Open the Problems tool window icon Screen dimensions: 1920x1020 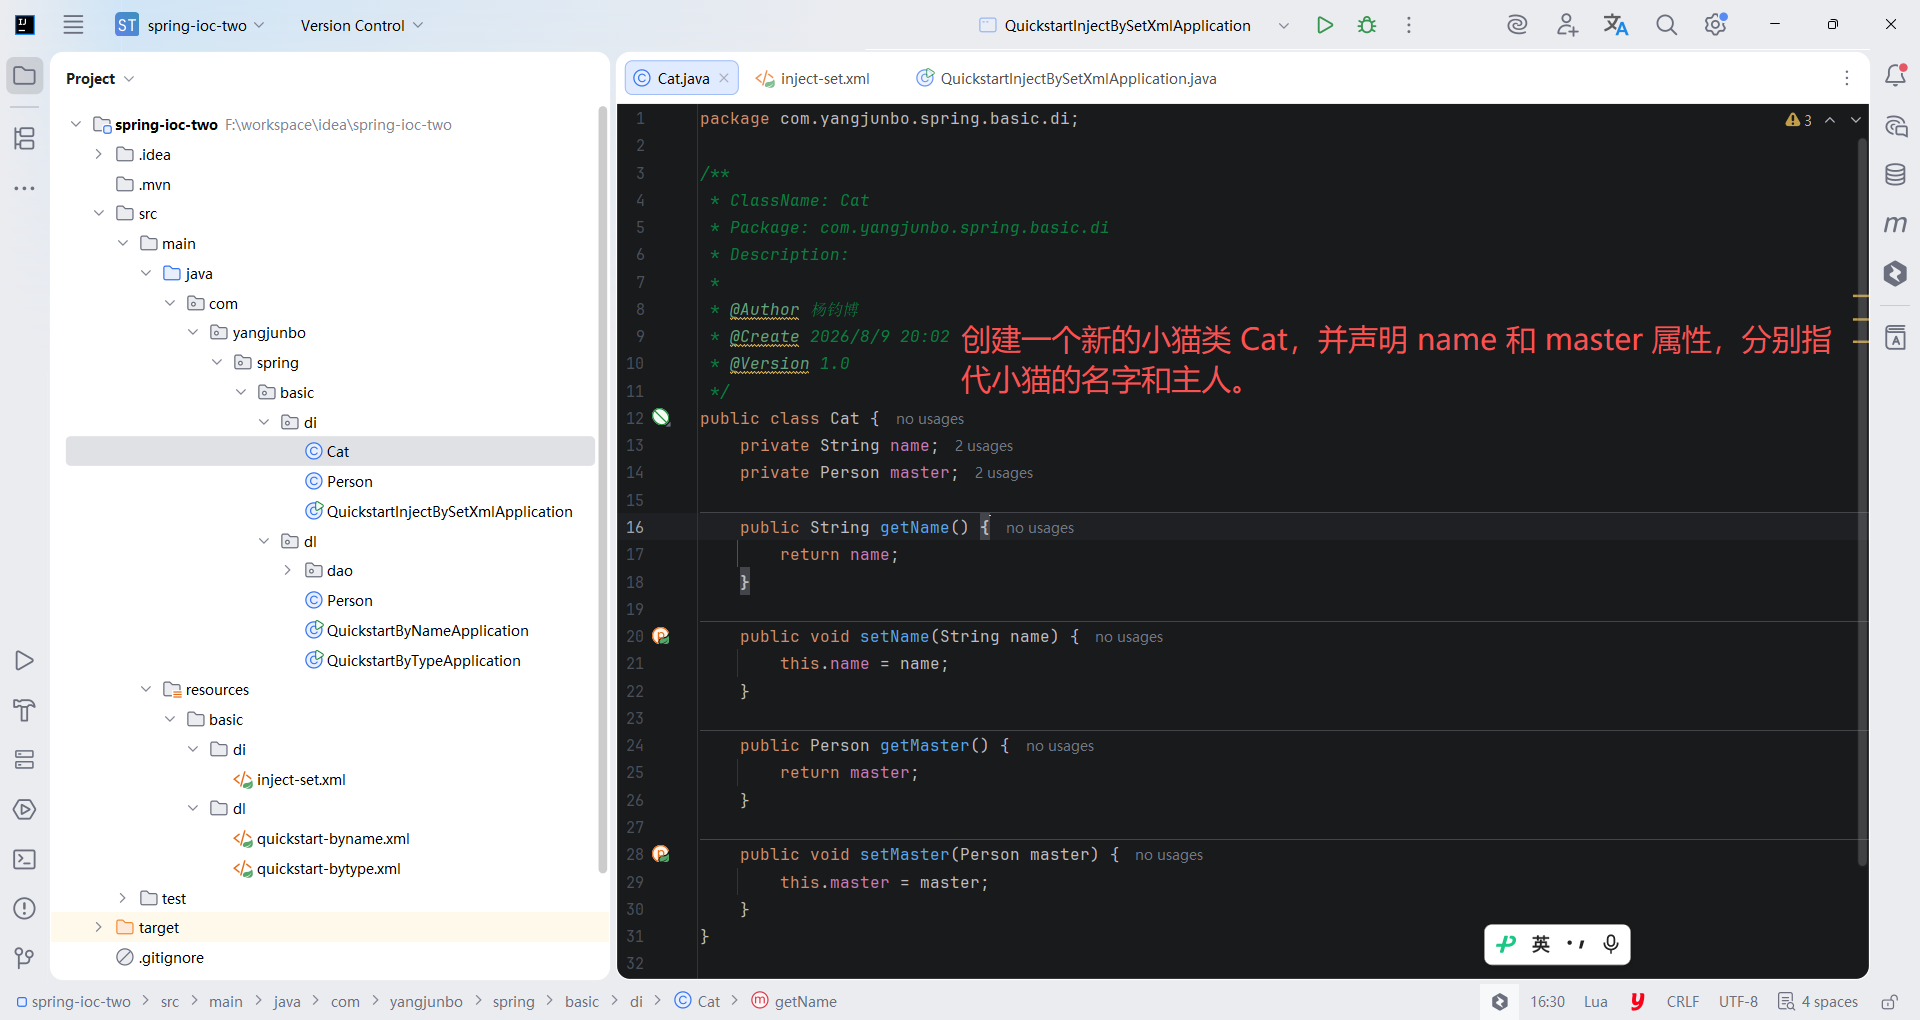point(25,909)
